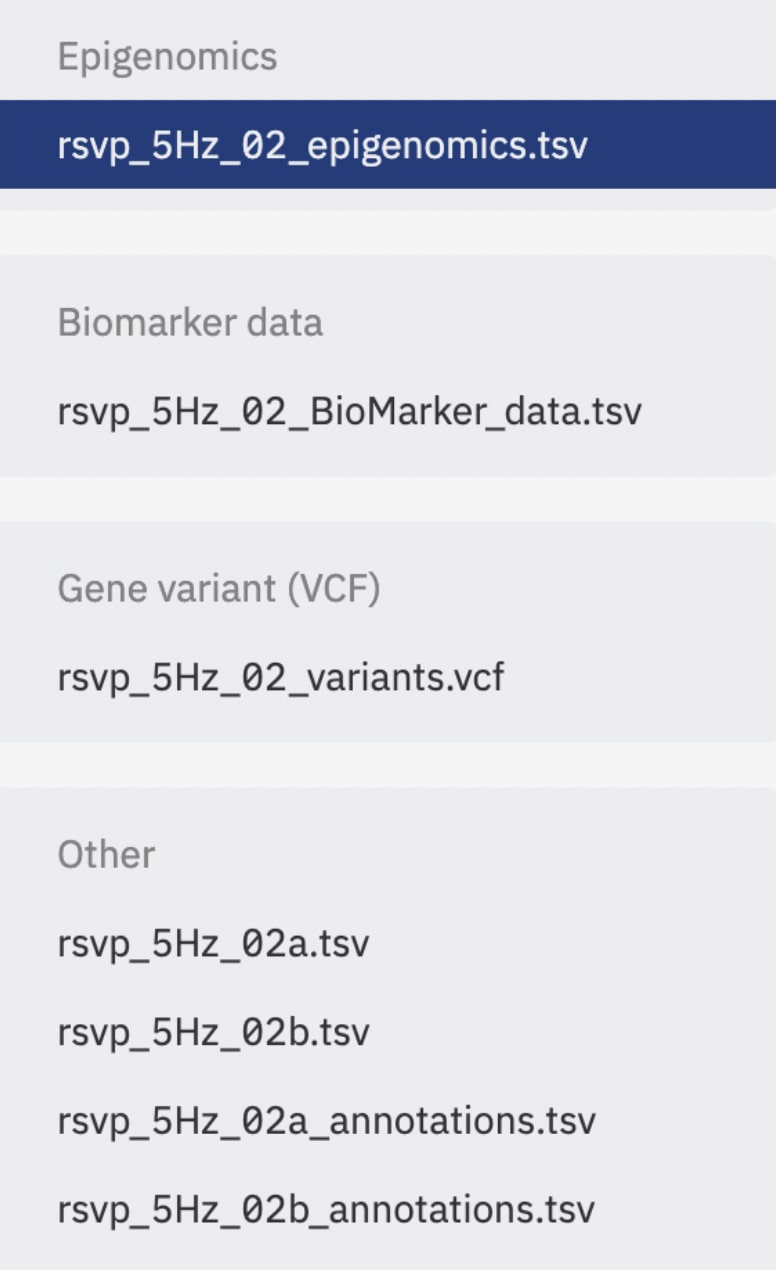776x1270 pixels.
Task: Select the first file under Other
Action: click(213, 942)
